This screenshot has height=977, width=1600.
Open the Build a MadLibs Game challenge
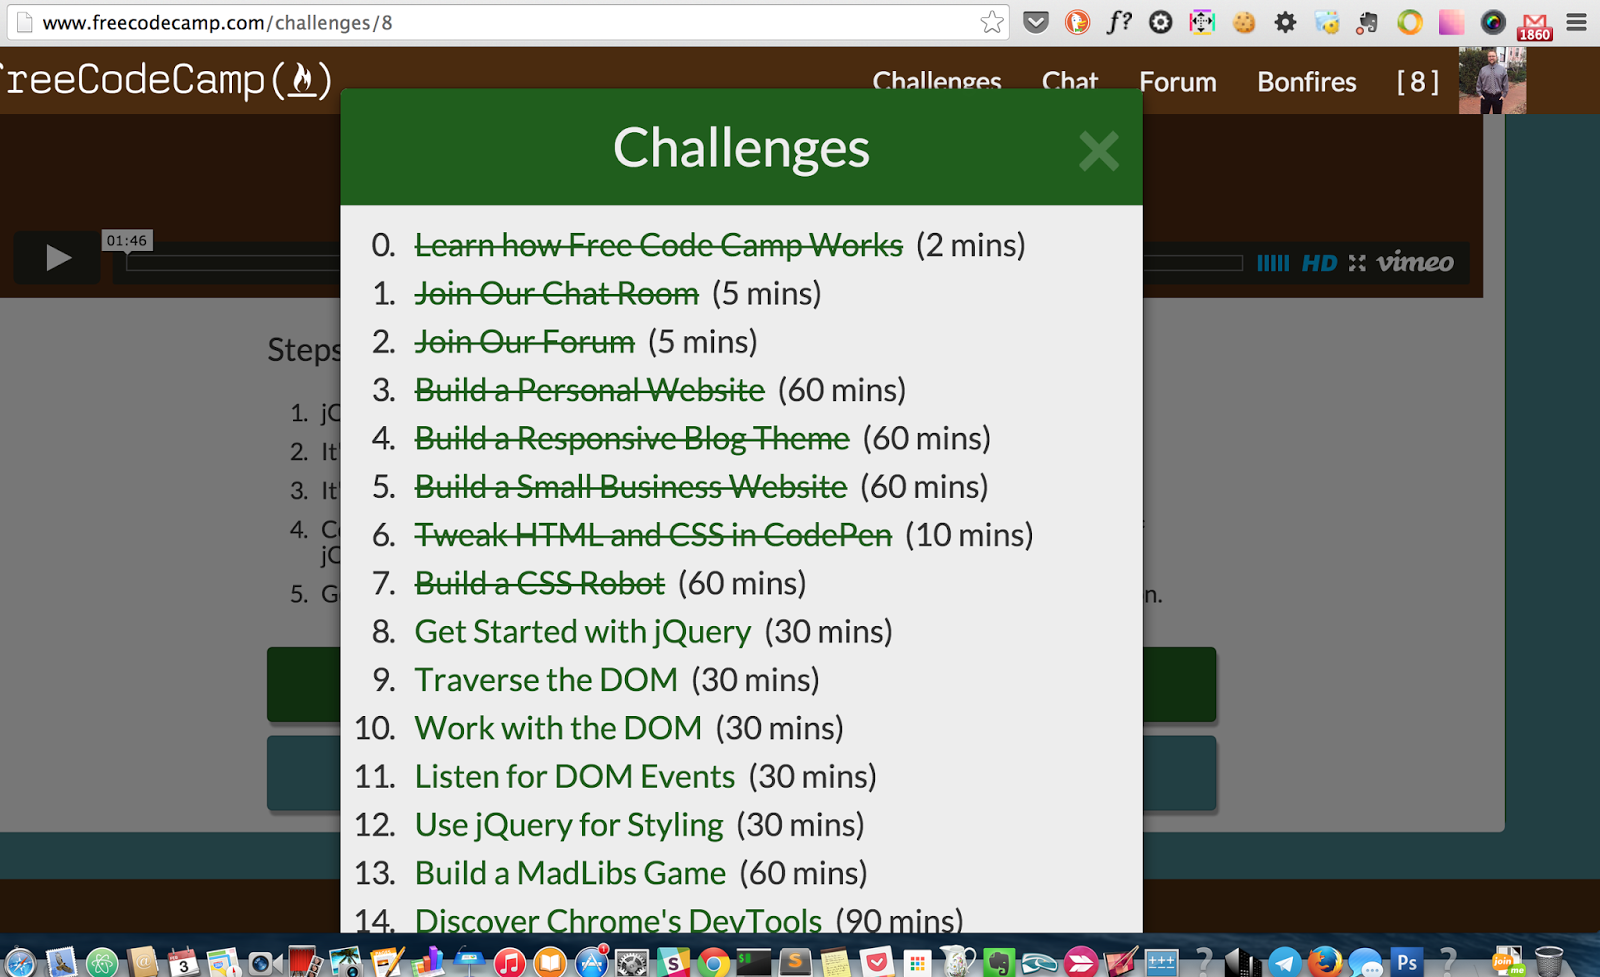tap(570, 873)
